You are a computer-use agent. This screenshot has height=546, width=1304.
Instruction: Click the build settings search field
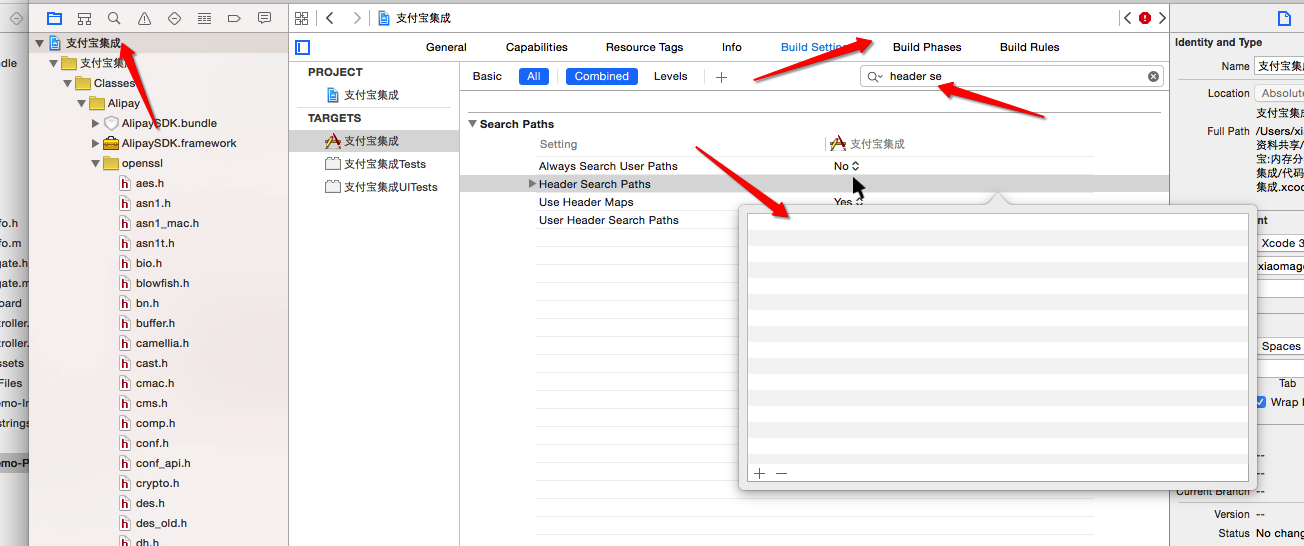pos(1012,76)
